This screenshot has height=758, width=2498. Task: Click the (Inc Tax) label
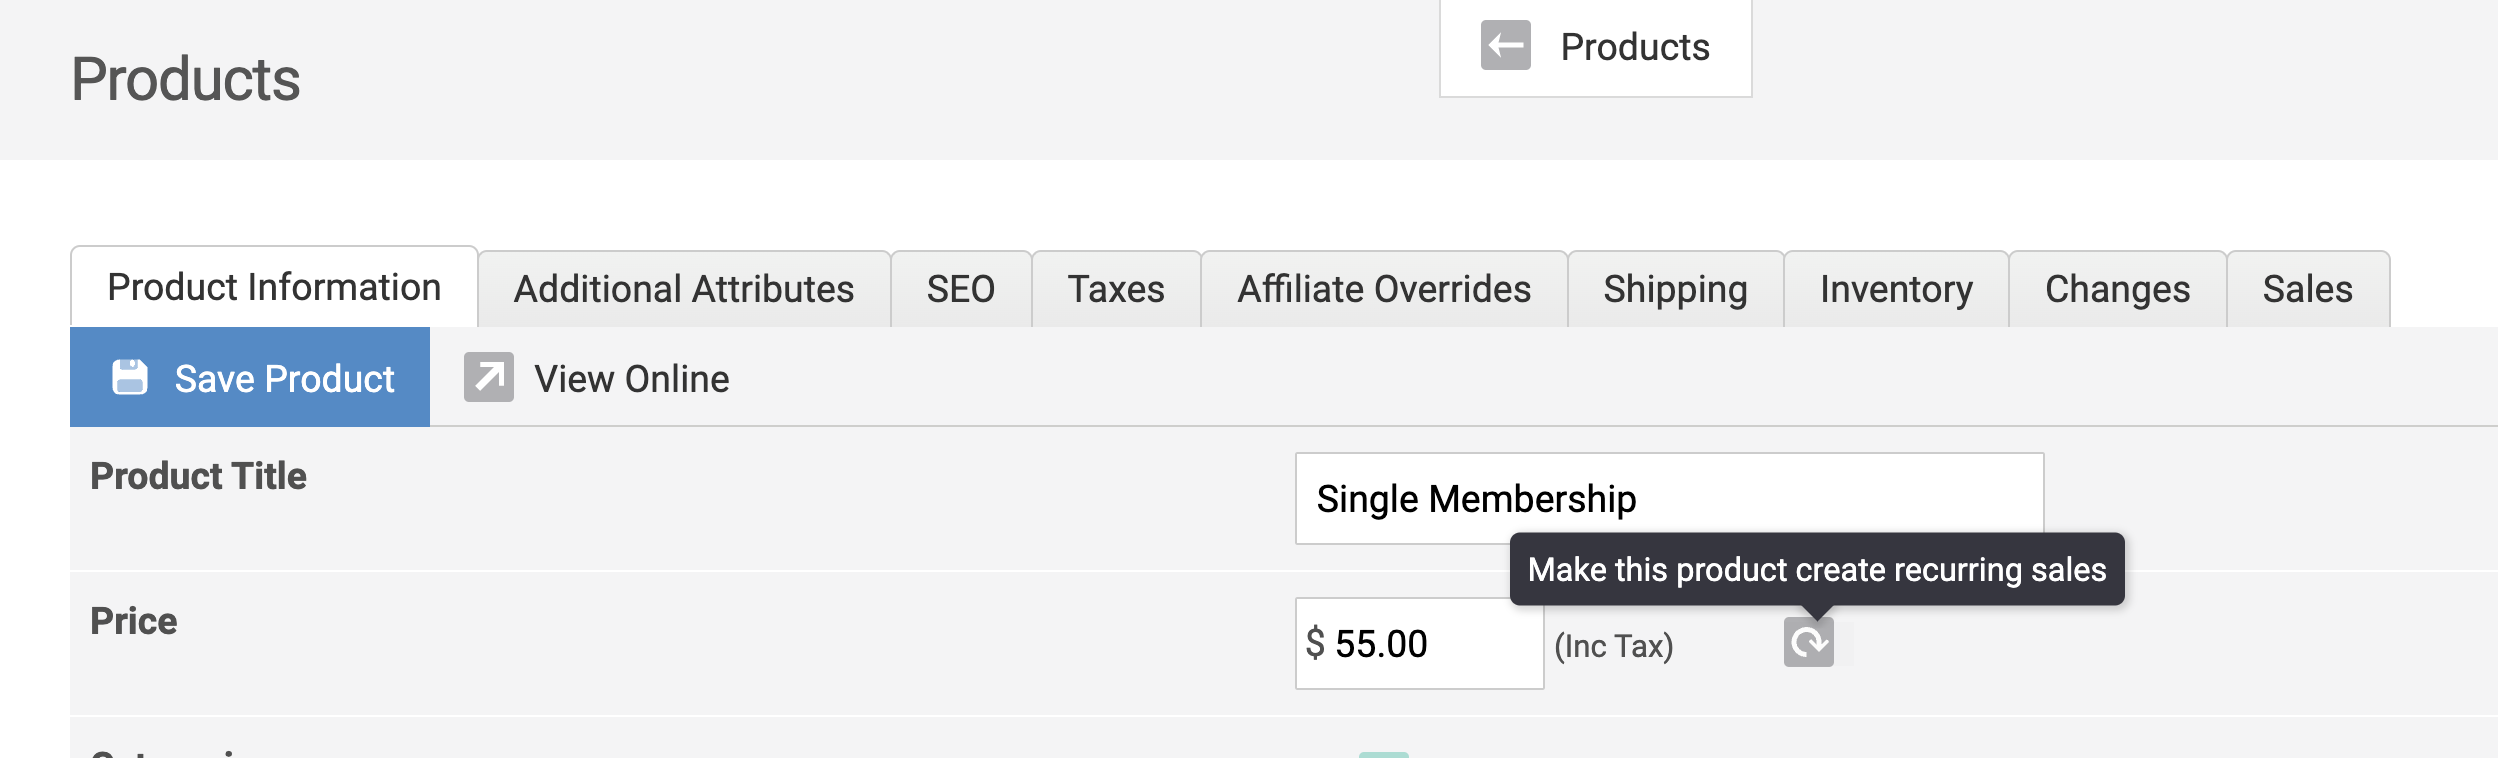pyautogui.click(x=1613, y=646)
